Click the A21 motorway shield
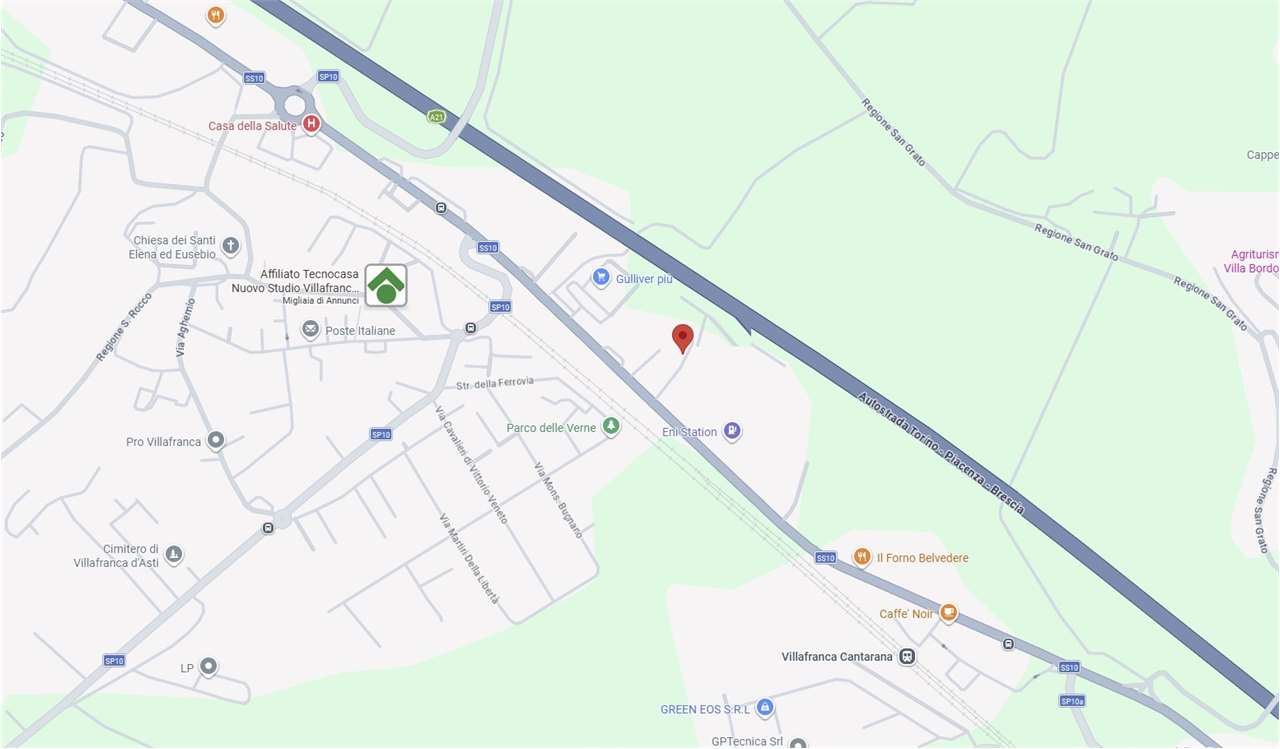The height and width of the screenshot is (749, 1280). 436,117
